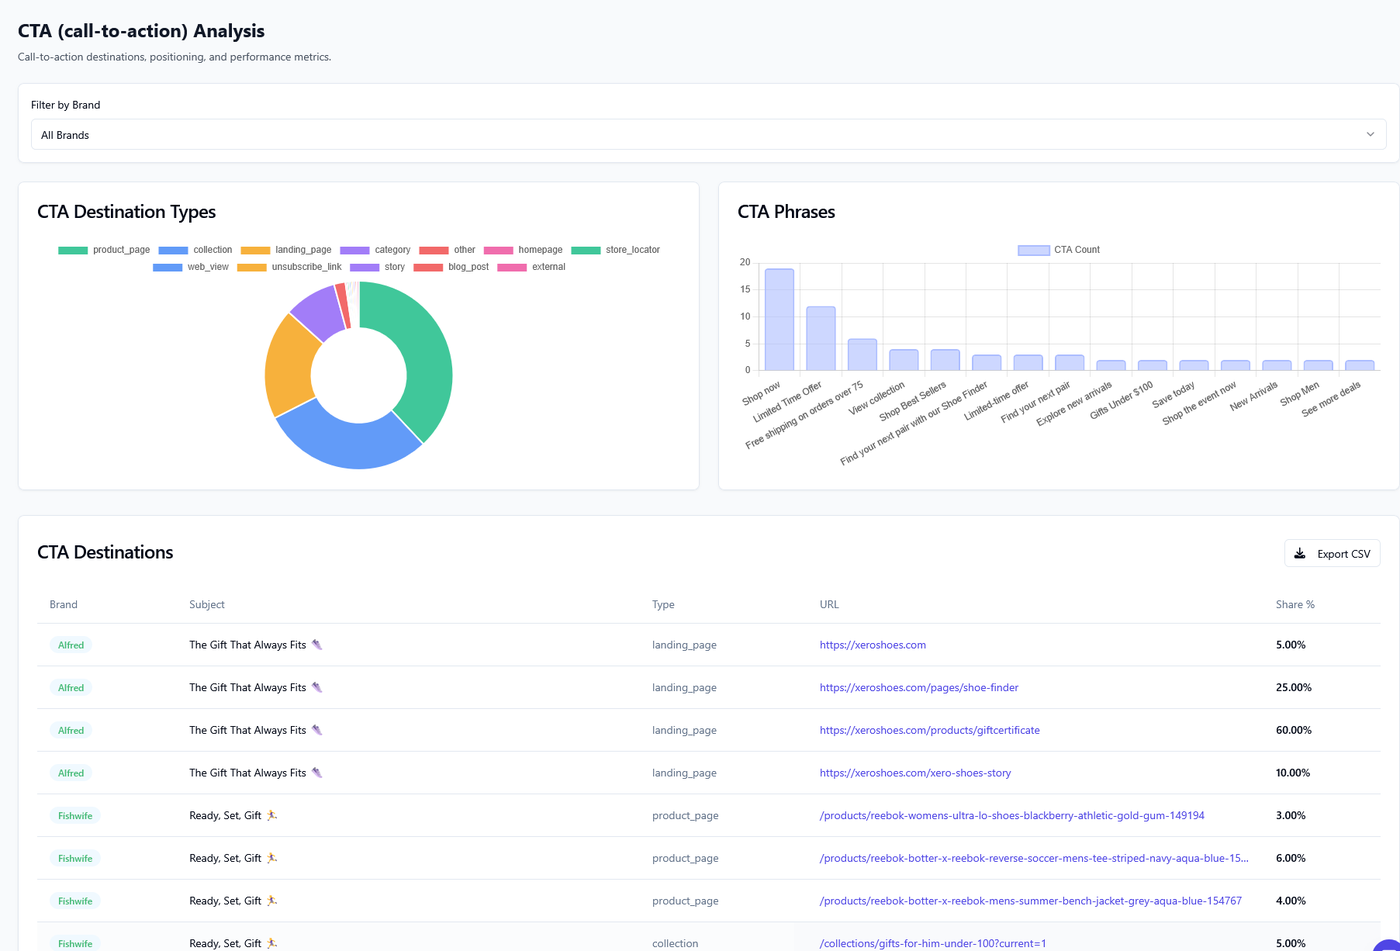
Task: Open the giftcertificate product link
Action: coord(930,731)
